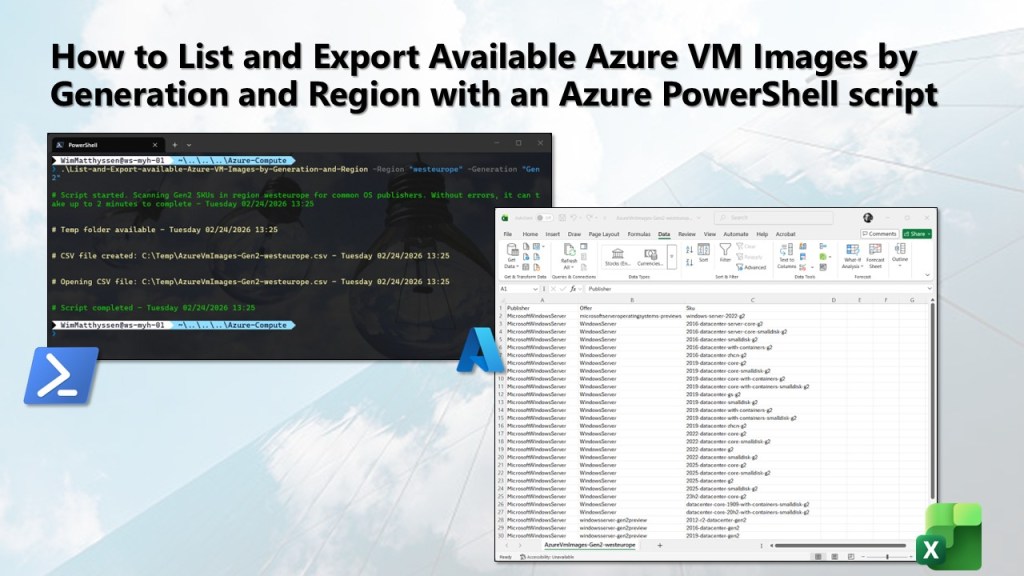Click the Share button in Excel
The width and height of the screenshot is (1024, 576).
(x=916, y=234)
